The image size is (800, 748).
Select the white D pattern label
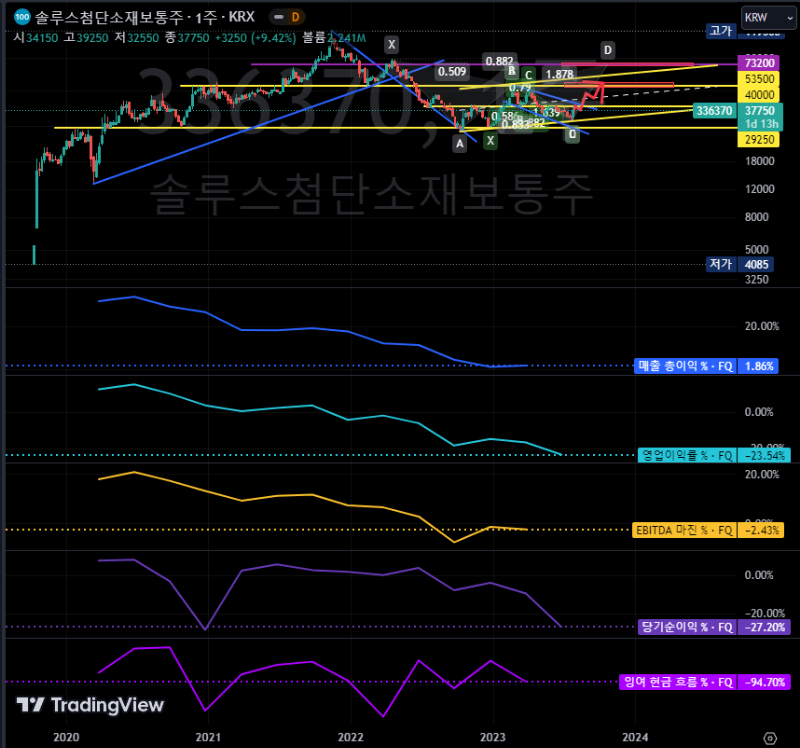pyautogui.click(x=607, y=50)
